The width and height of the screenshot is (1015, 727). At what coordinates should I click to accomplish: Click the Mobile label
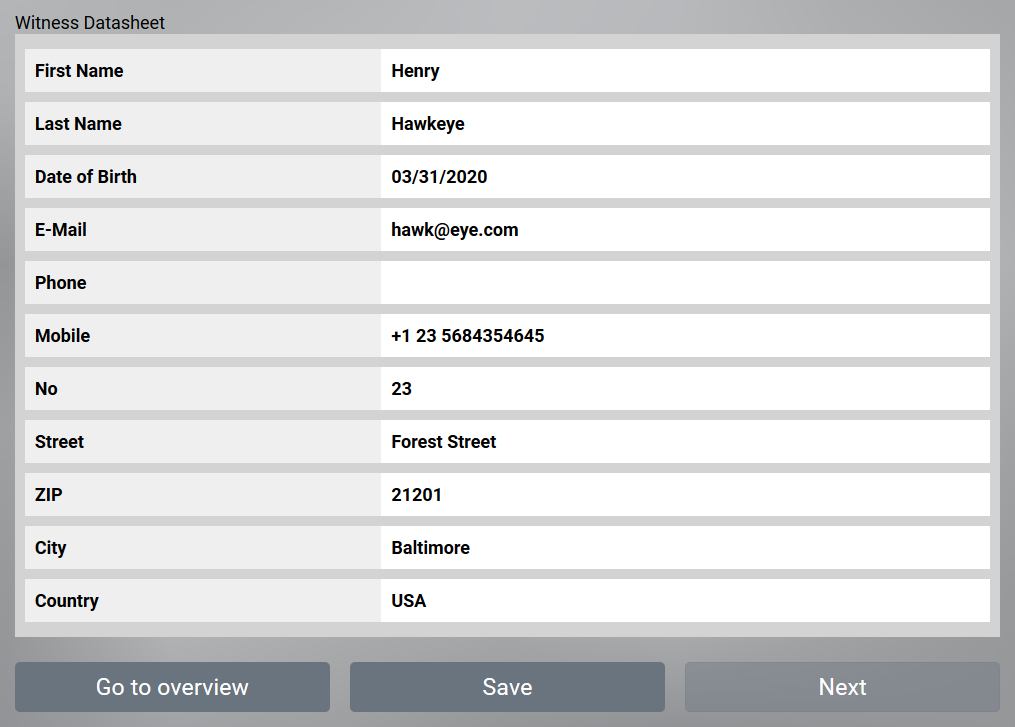click(x=63, y=336)
